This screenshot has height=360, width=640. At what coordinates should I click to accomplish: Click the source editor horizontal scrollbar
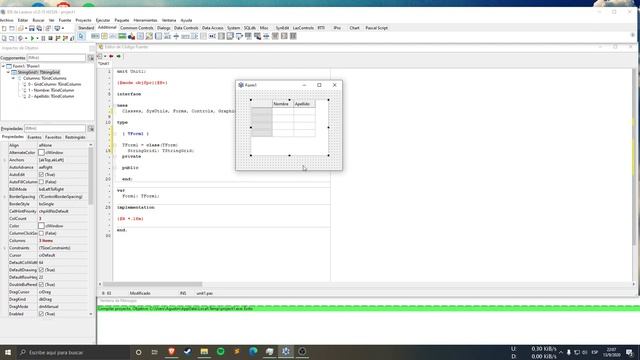[x=152, y=284]
